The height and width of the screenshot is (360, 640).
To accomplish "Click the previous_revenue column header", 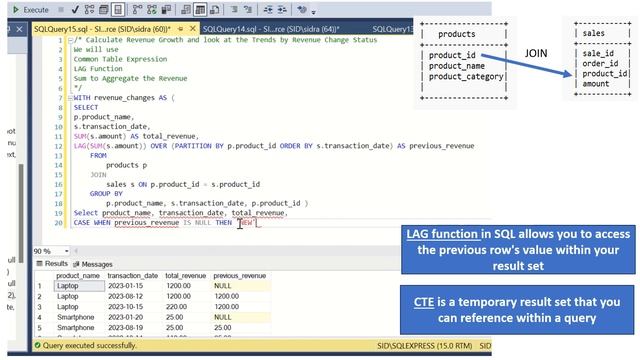I will (240, 276).
